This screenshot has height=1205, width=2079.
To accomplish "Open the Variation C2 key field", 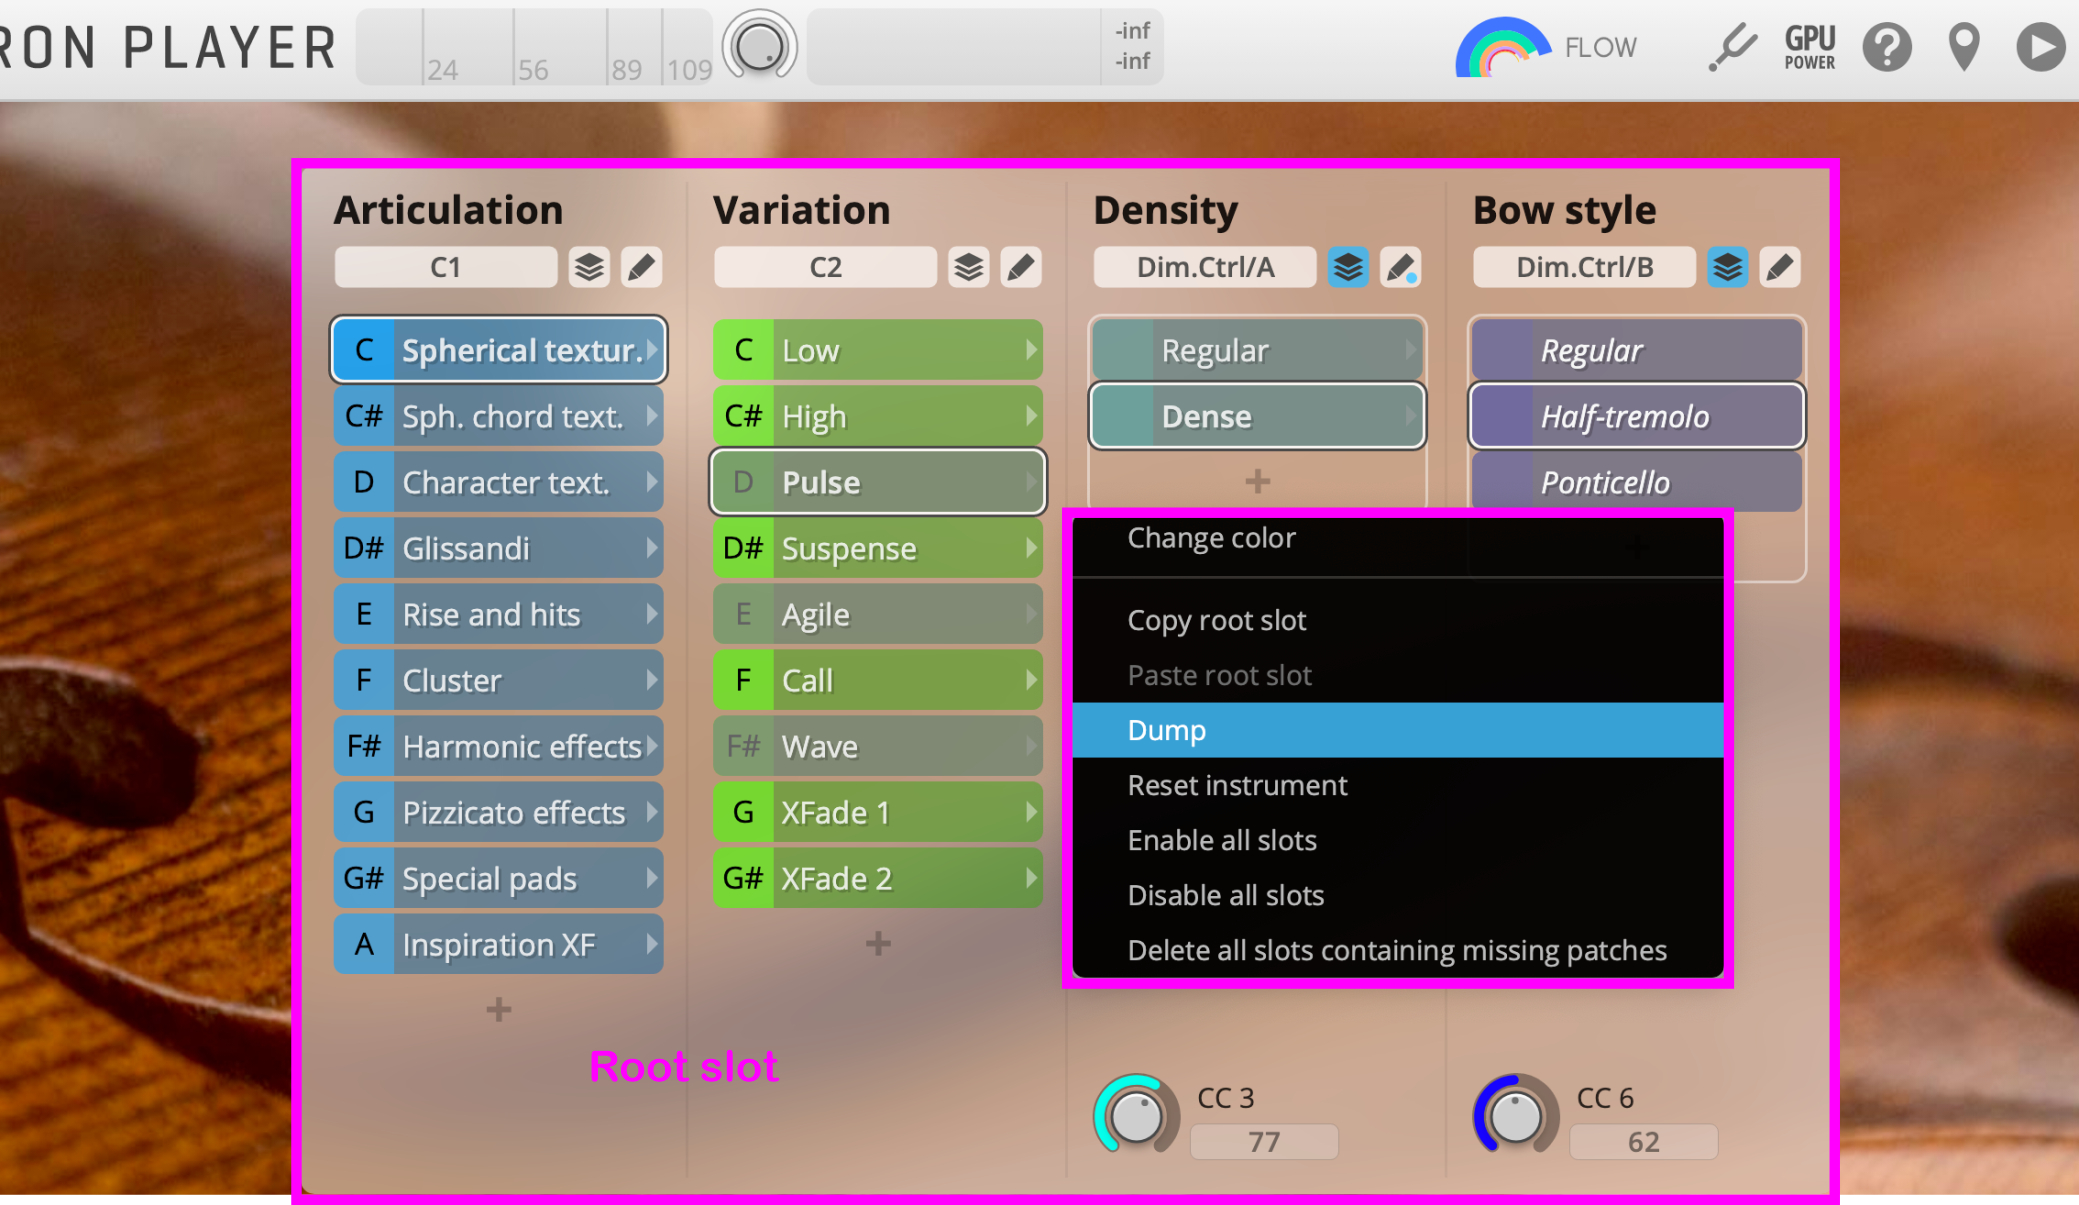I will pos(825,267).
